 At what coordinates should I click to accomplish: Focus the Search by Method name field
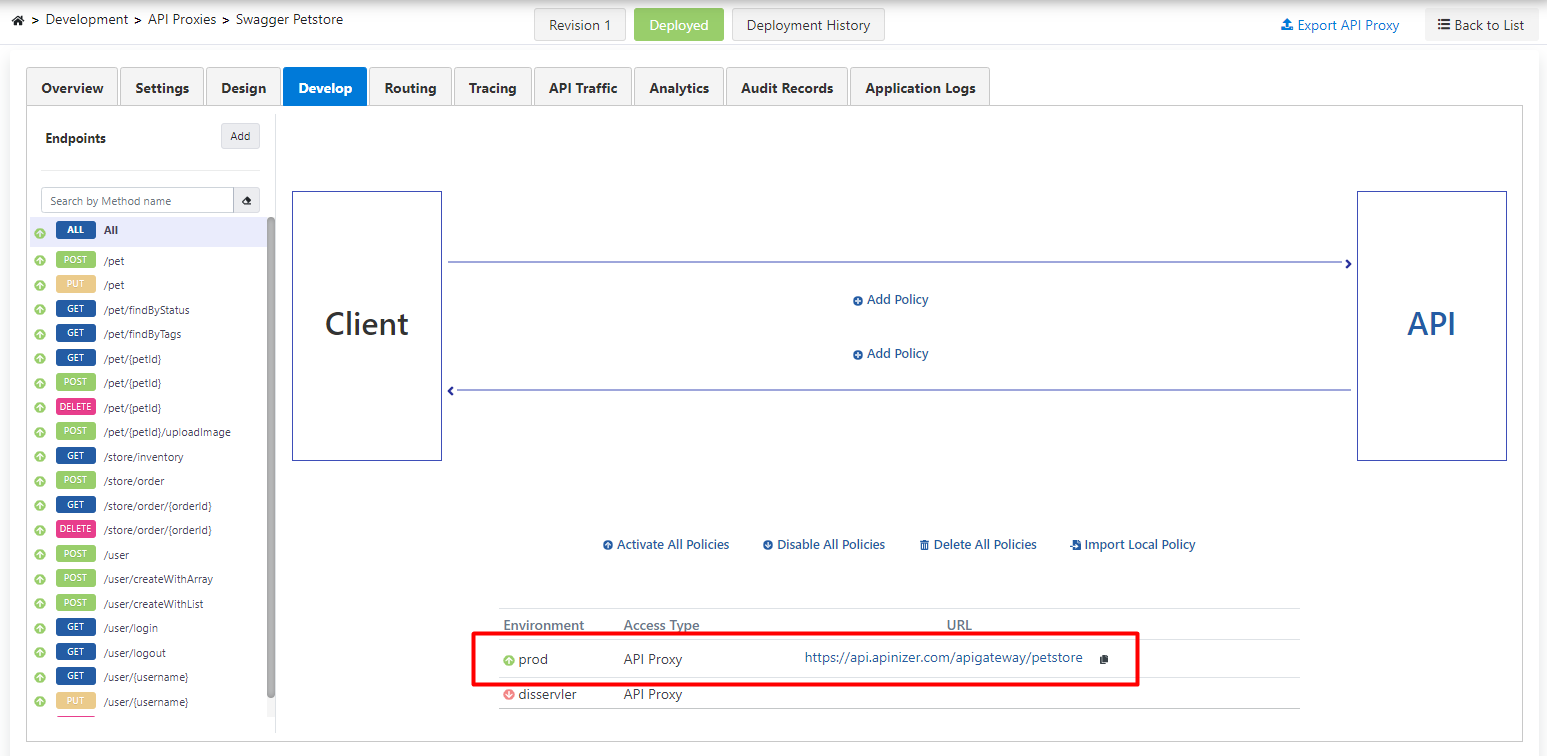137,201
